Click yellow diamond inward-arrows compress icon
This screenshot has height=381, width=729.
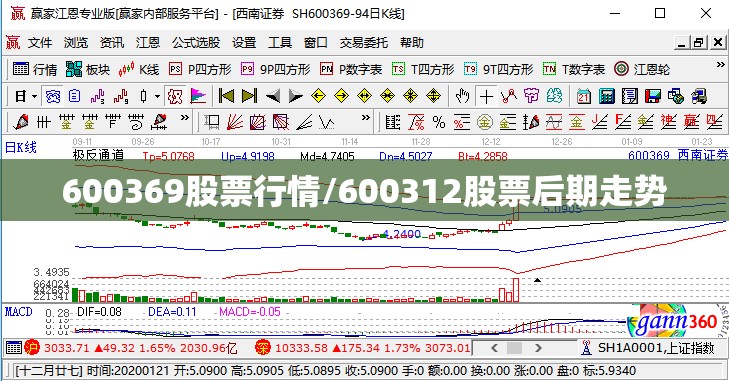tap(387, 96)
